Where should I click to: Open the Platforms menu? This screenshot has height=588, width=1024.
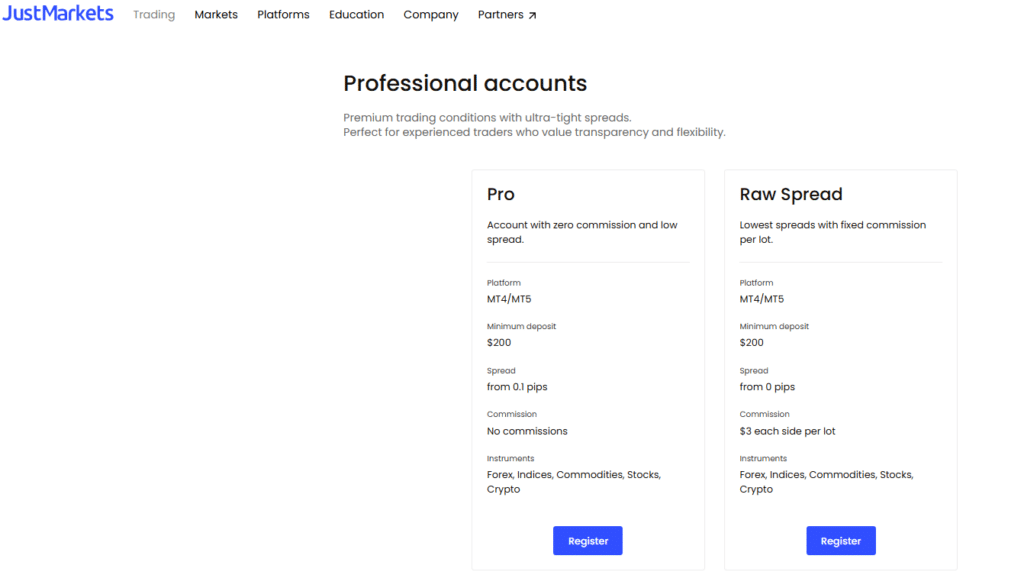point(283,14)
